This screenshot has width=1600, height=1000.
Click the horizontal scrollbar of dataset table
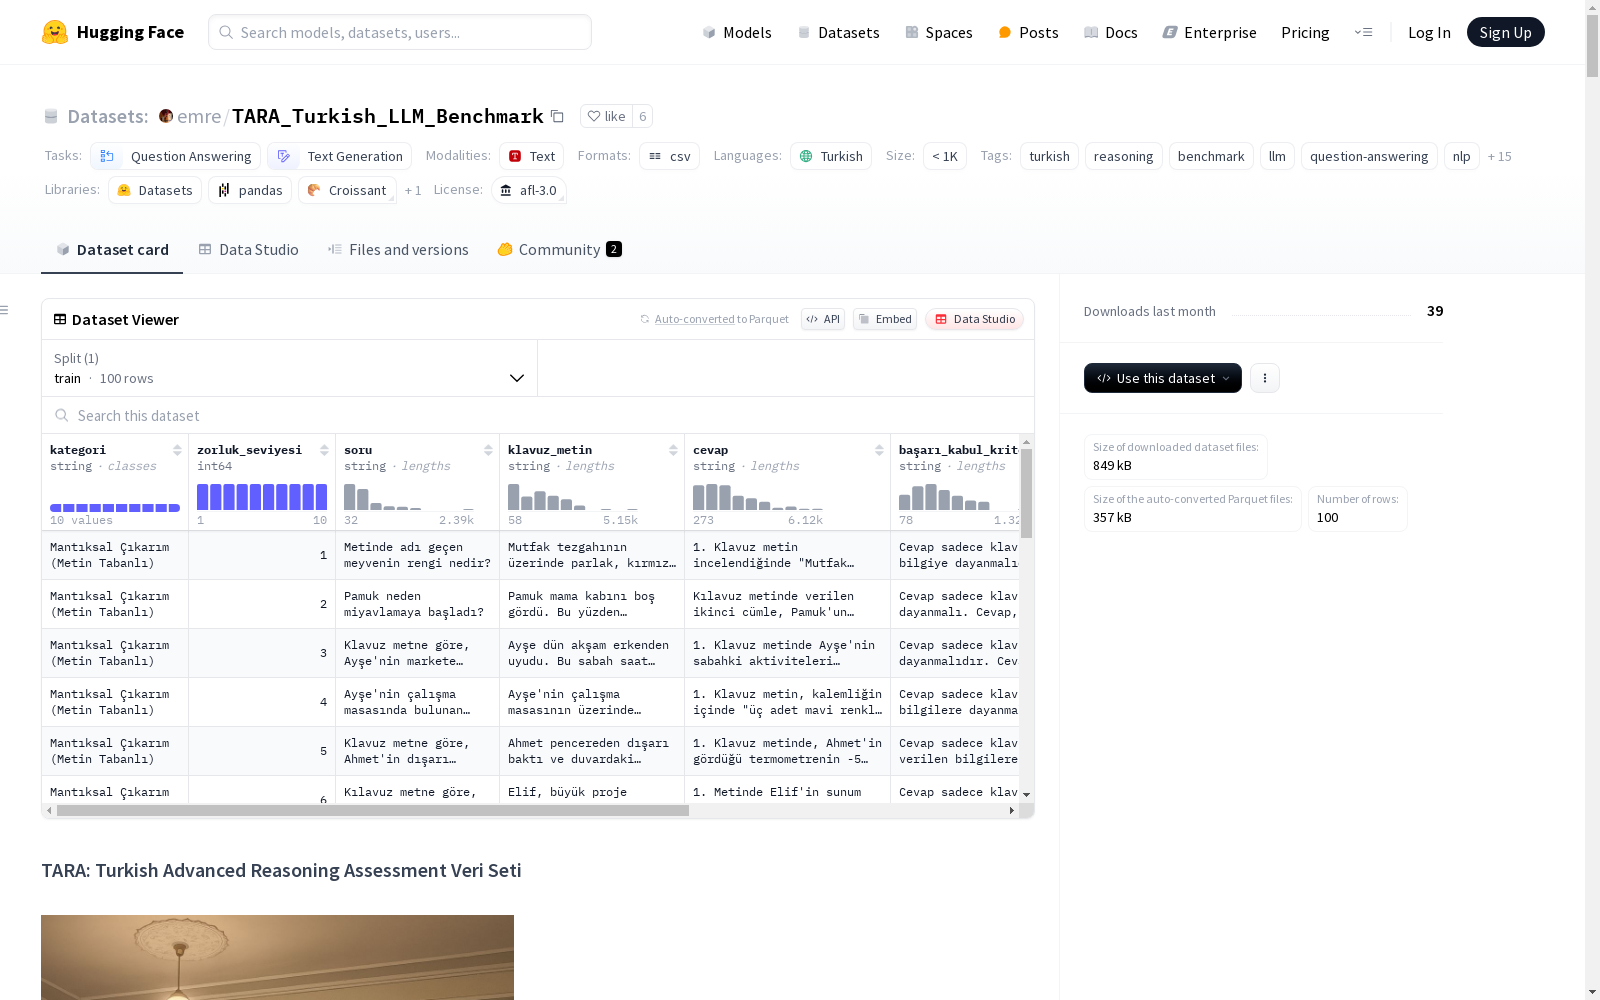point(373,811)
